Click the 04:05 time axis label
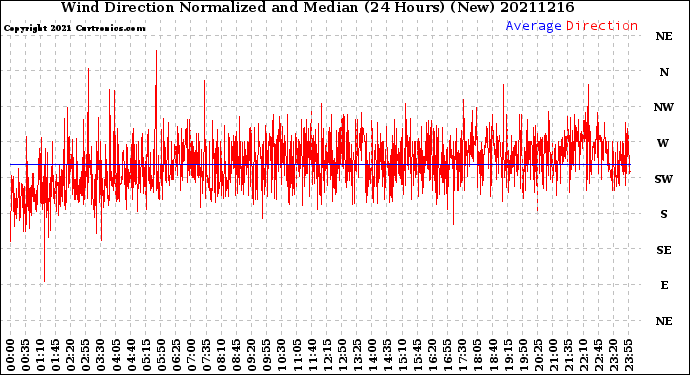This screenshot has width=690, height=375. 116,355
